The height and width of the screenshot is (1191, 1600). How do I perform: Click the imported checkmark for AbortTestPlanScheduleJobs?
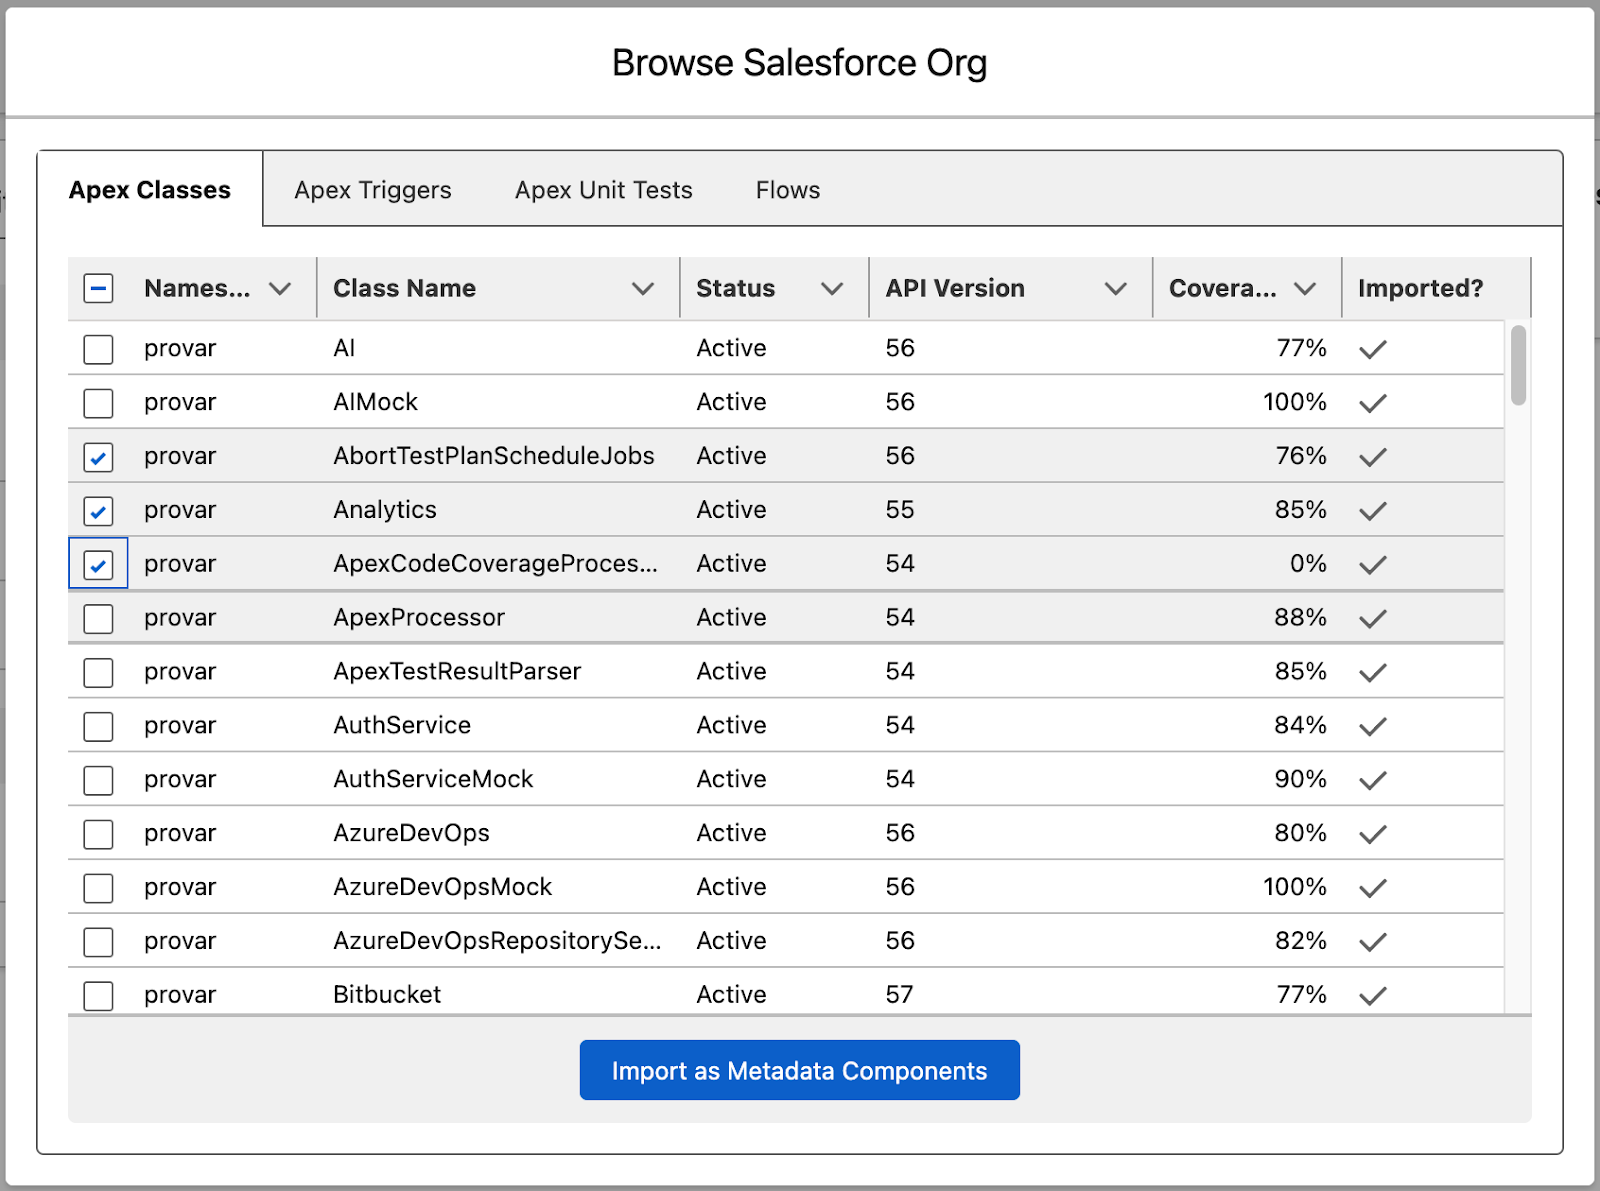coord(1373,457)
